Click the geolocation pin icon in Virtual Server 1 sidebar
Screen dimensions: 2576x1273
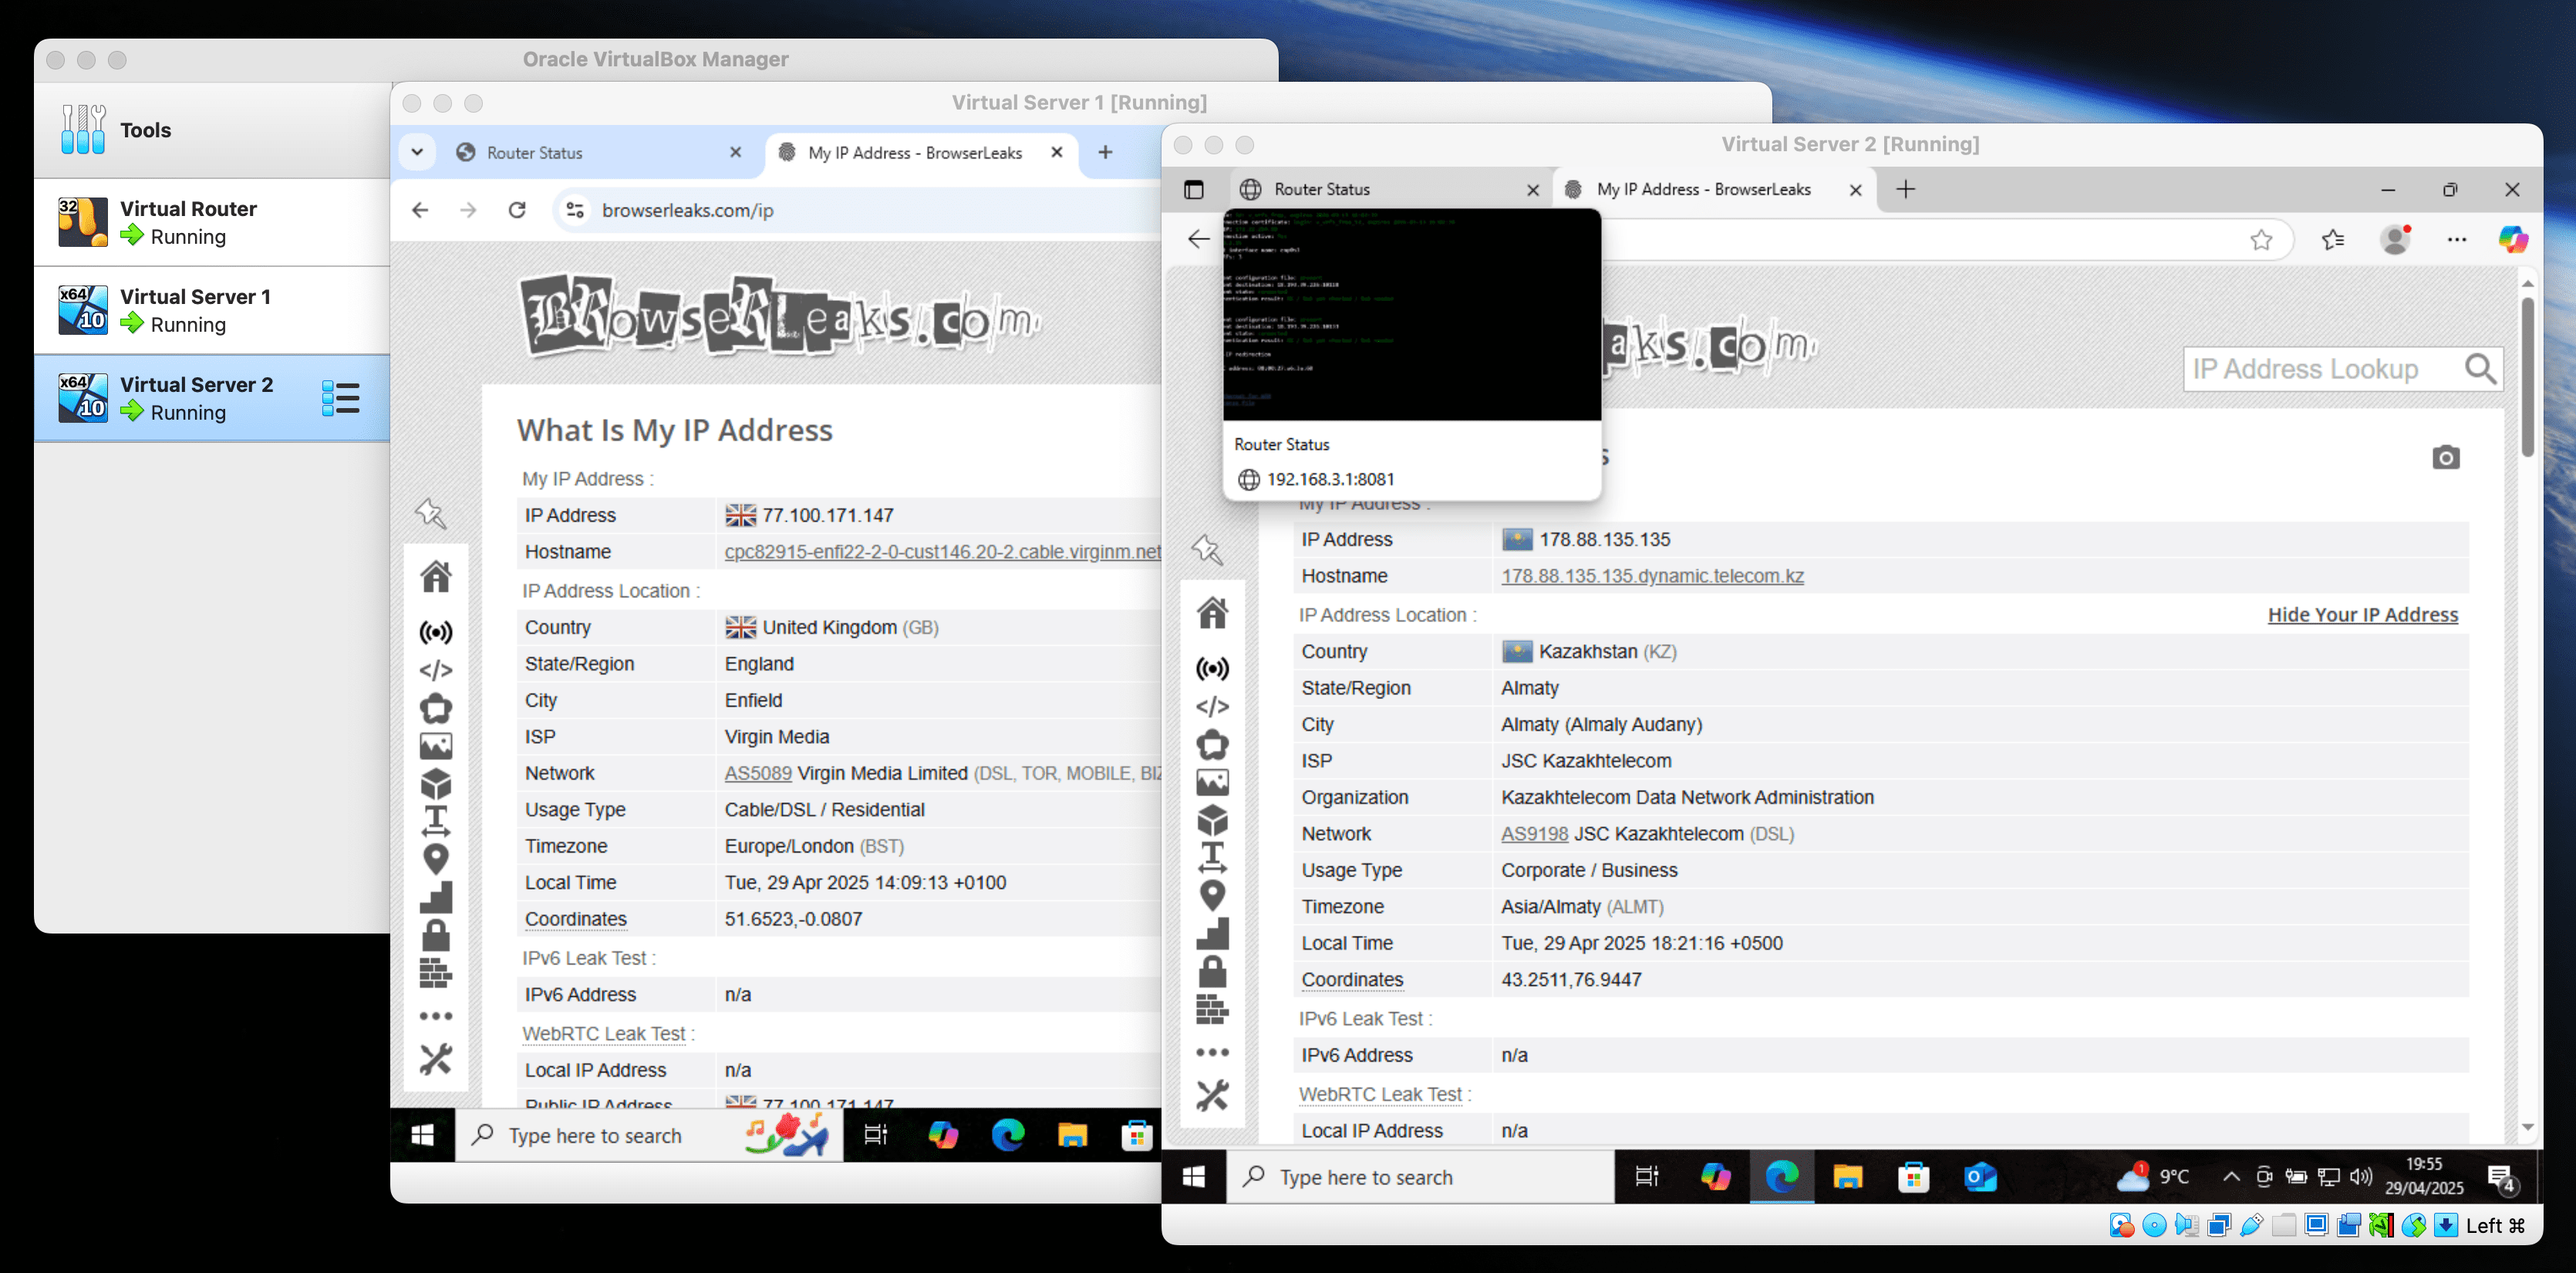pos(435,859)
